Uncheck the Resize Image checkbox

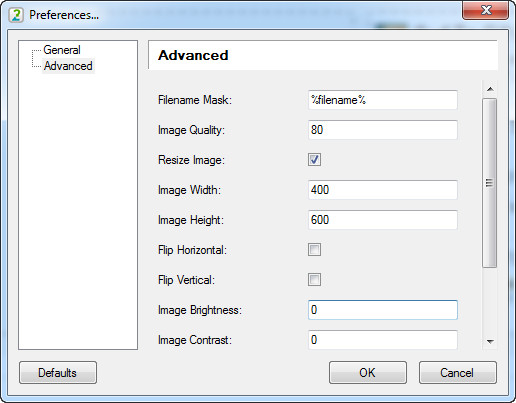(314, 160)
